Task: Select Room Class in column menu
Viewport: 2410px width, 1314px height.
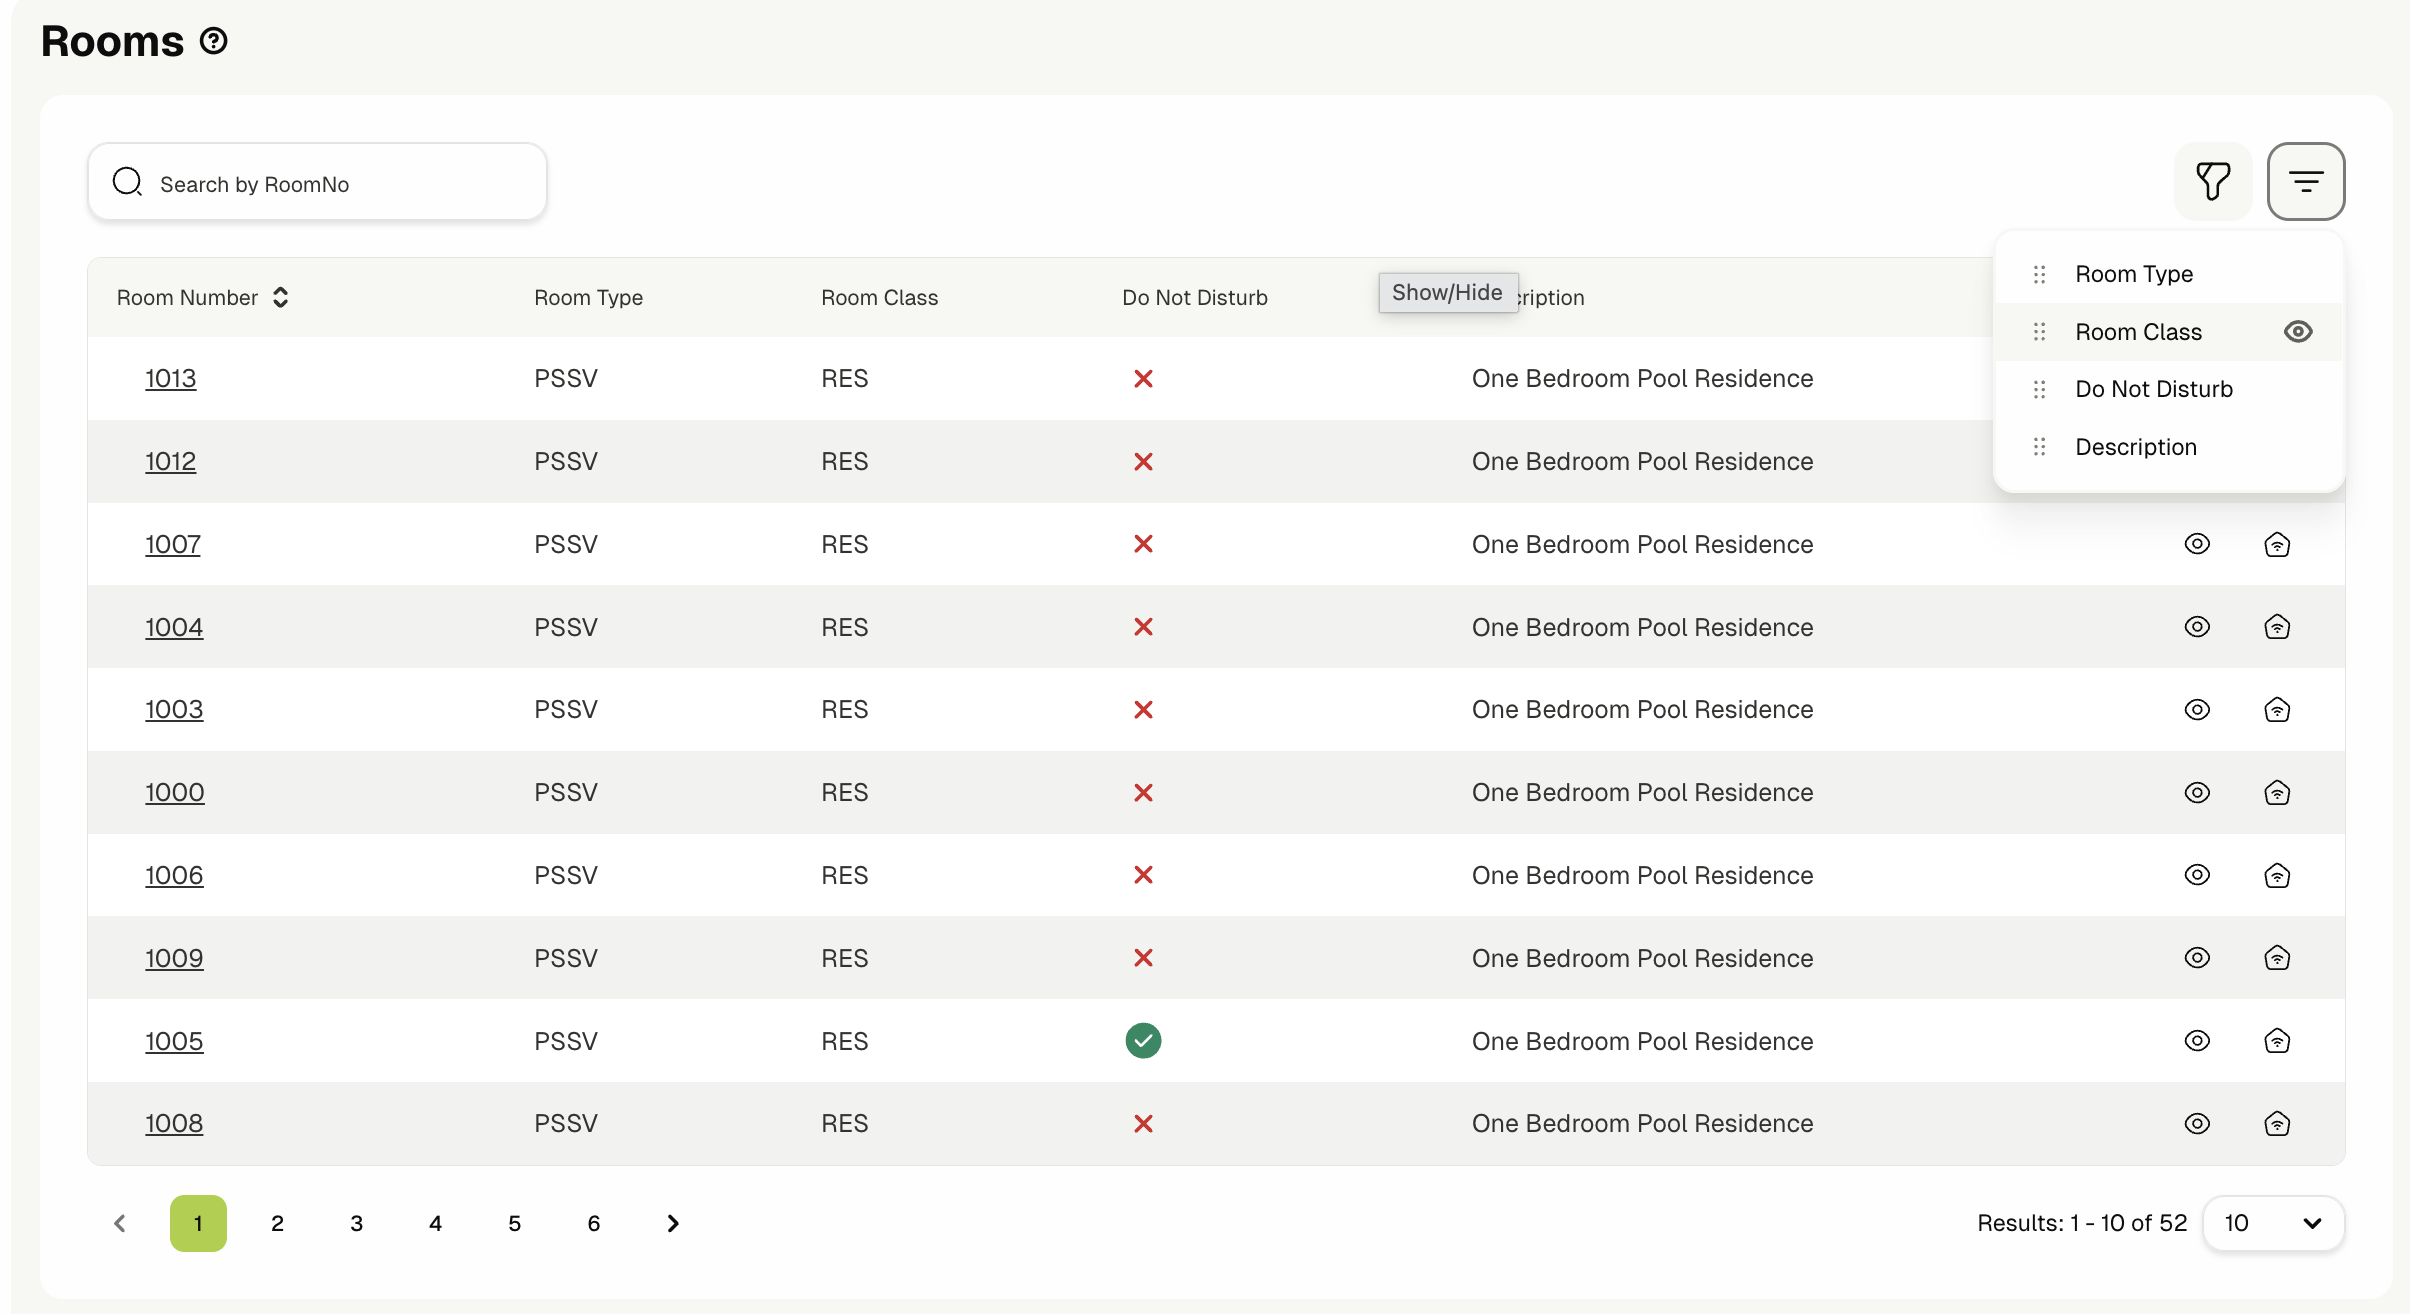Action: (x=2138, y=332)
